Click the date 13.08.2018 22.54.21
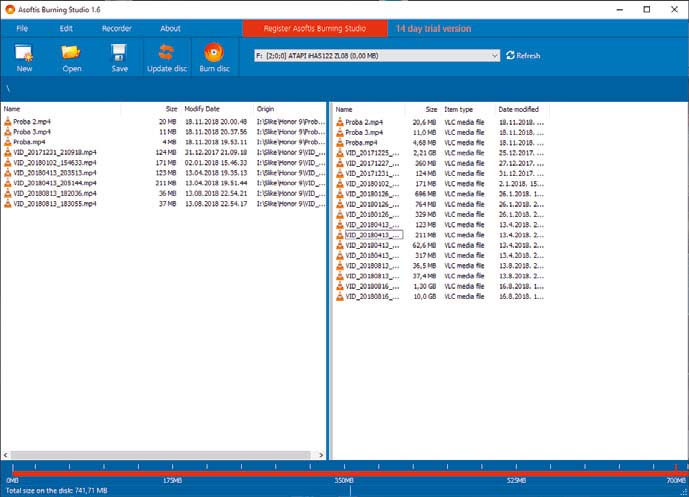Viewport: 689px width, 497px height. point(216,193)
